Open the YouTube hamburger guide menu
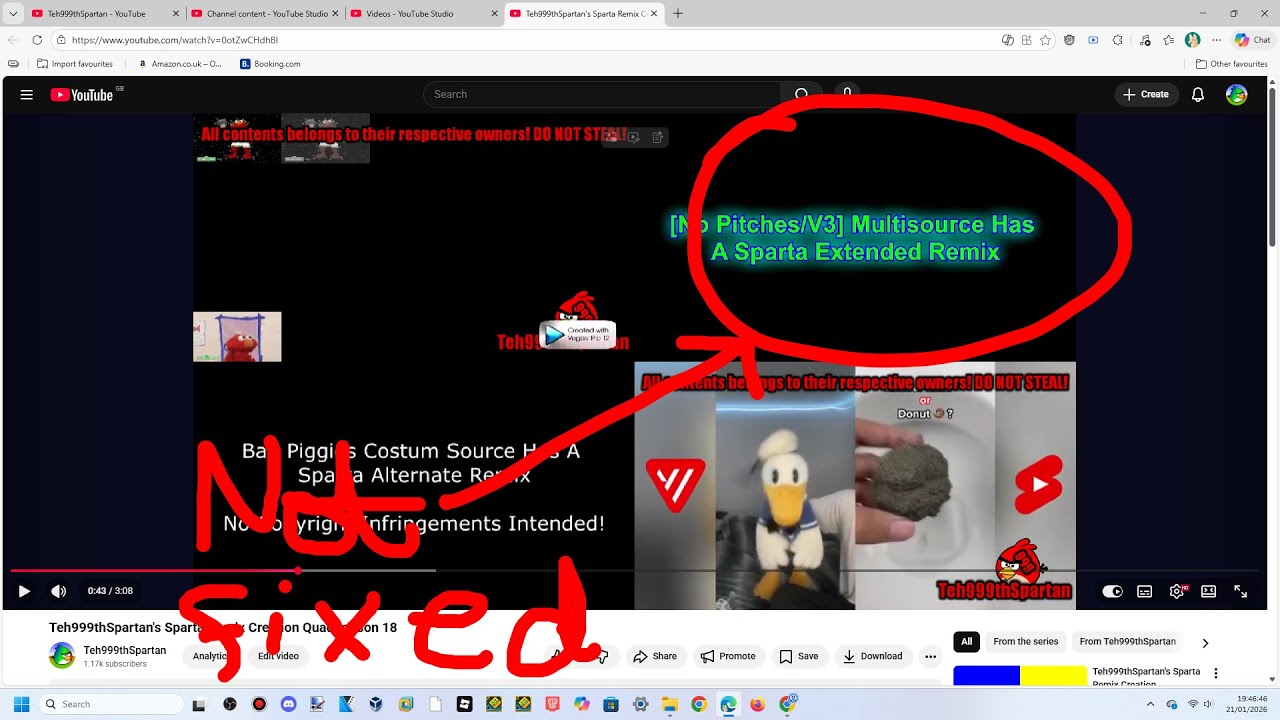Image resolution: width=1280 pixels, height=720 pixels. click(x=27, y=95)
